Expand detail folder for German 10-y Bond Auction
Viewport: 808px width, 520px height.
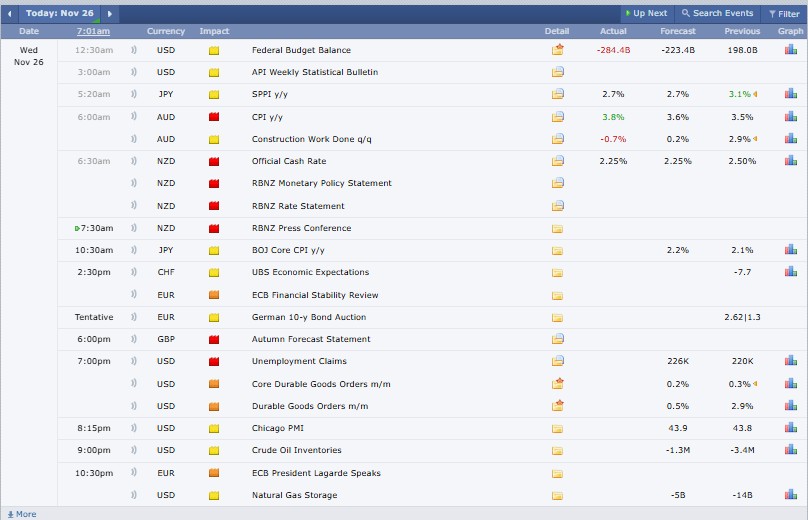pyautogui.click(x=558, y=318)
